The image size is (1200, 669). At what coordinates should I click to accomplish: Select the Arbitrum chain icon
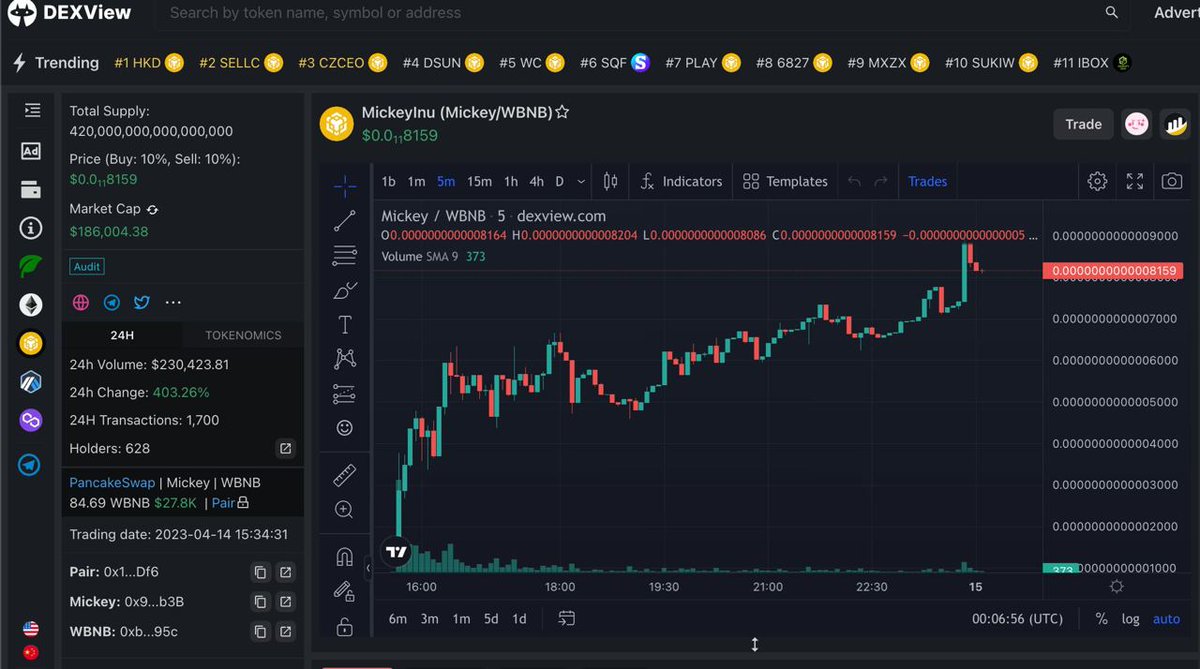click(31, 382)
